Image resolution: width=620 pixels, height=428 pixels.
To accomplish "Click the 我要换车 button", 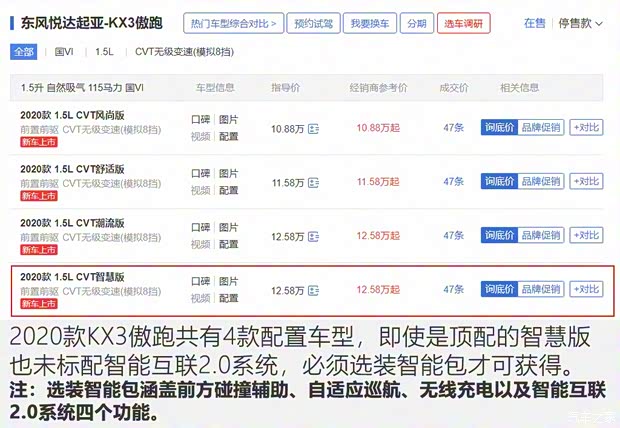I will (370, 23).
